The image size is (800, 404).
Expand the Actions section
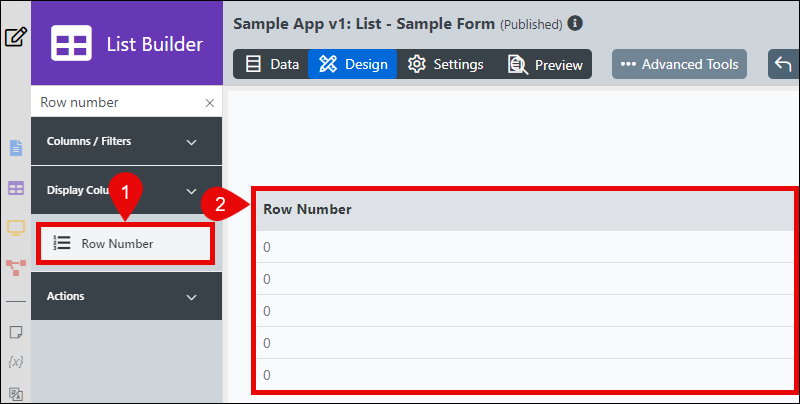tap(127, 296)
